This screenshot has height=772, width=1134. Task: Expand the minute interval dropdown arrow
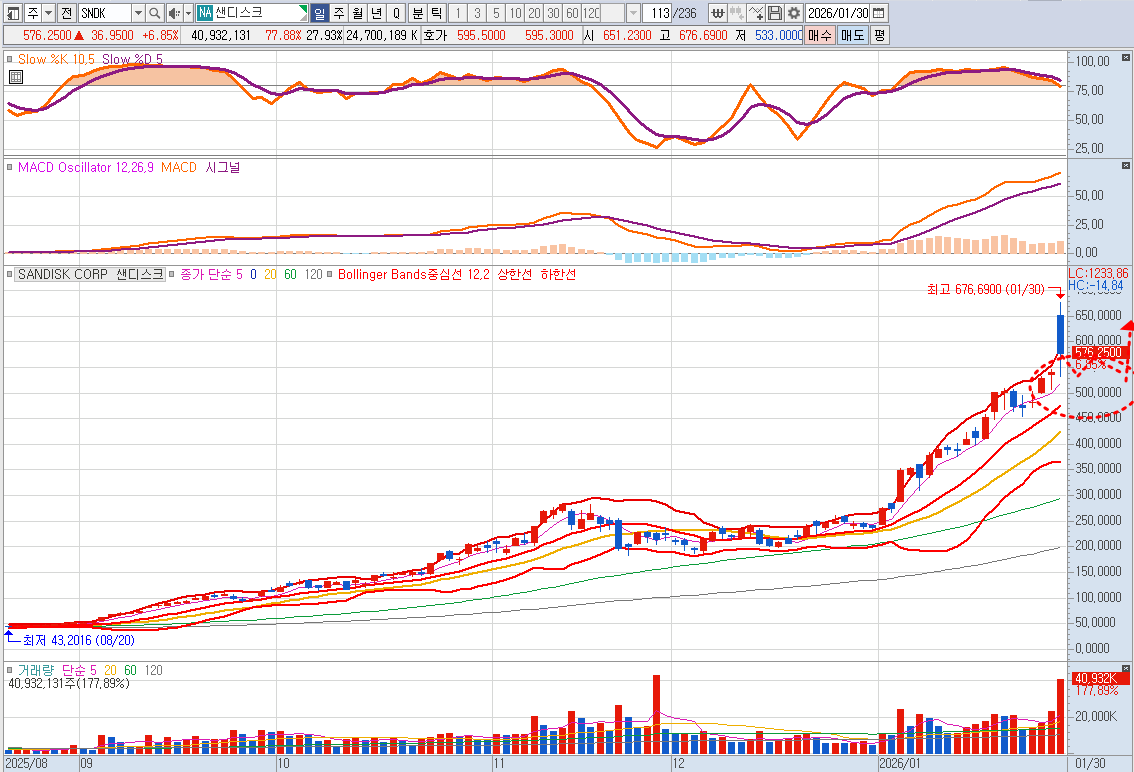tap(633, 13)
